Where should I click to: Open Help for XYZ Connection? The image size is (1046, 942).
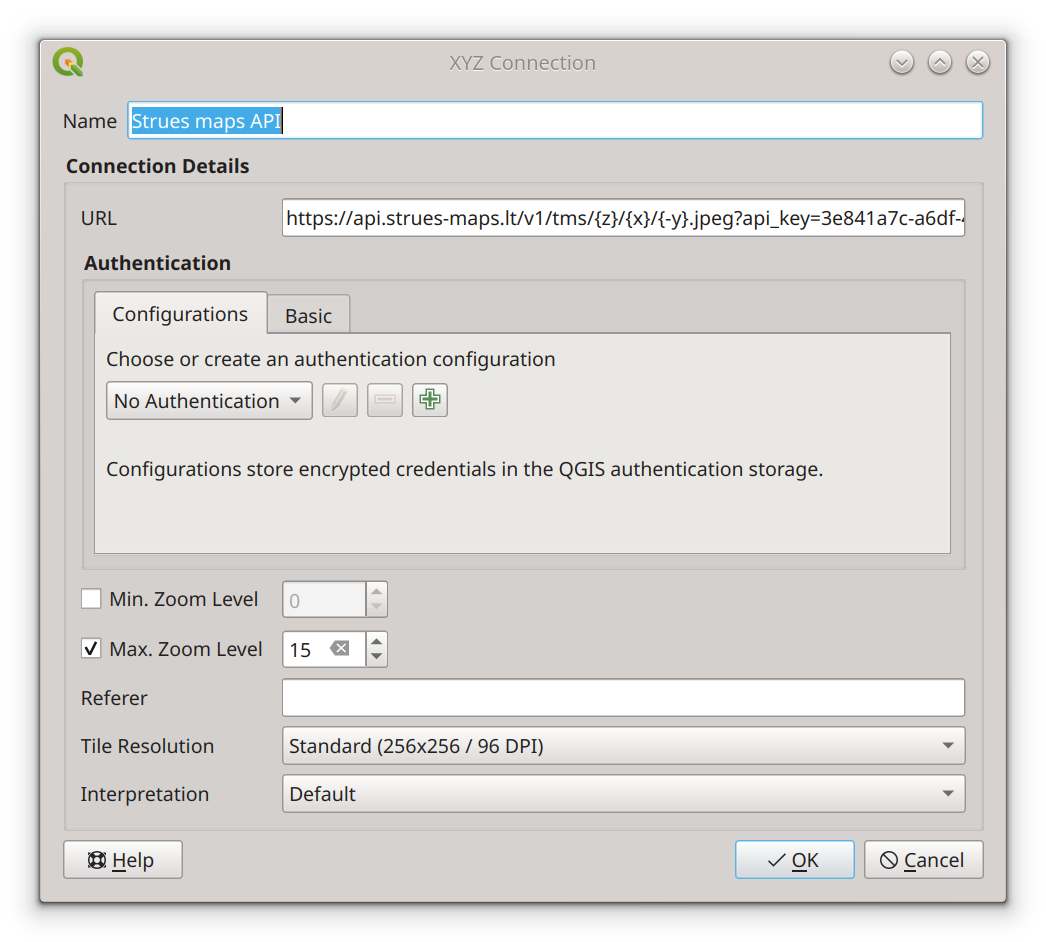click(x=123, y=860)
